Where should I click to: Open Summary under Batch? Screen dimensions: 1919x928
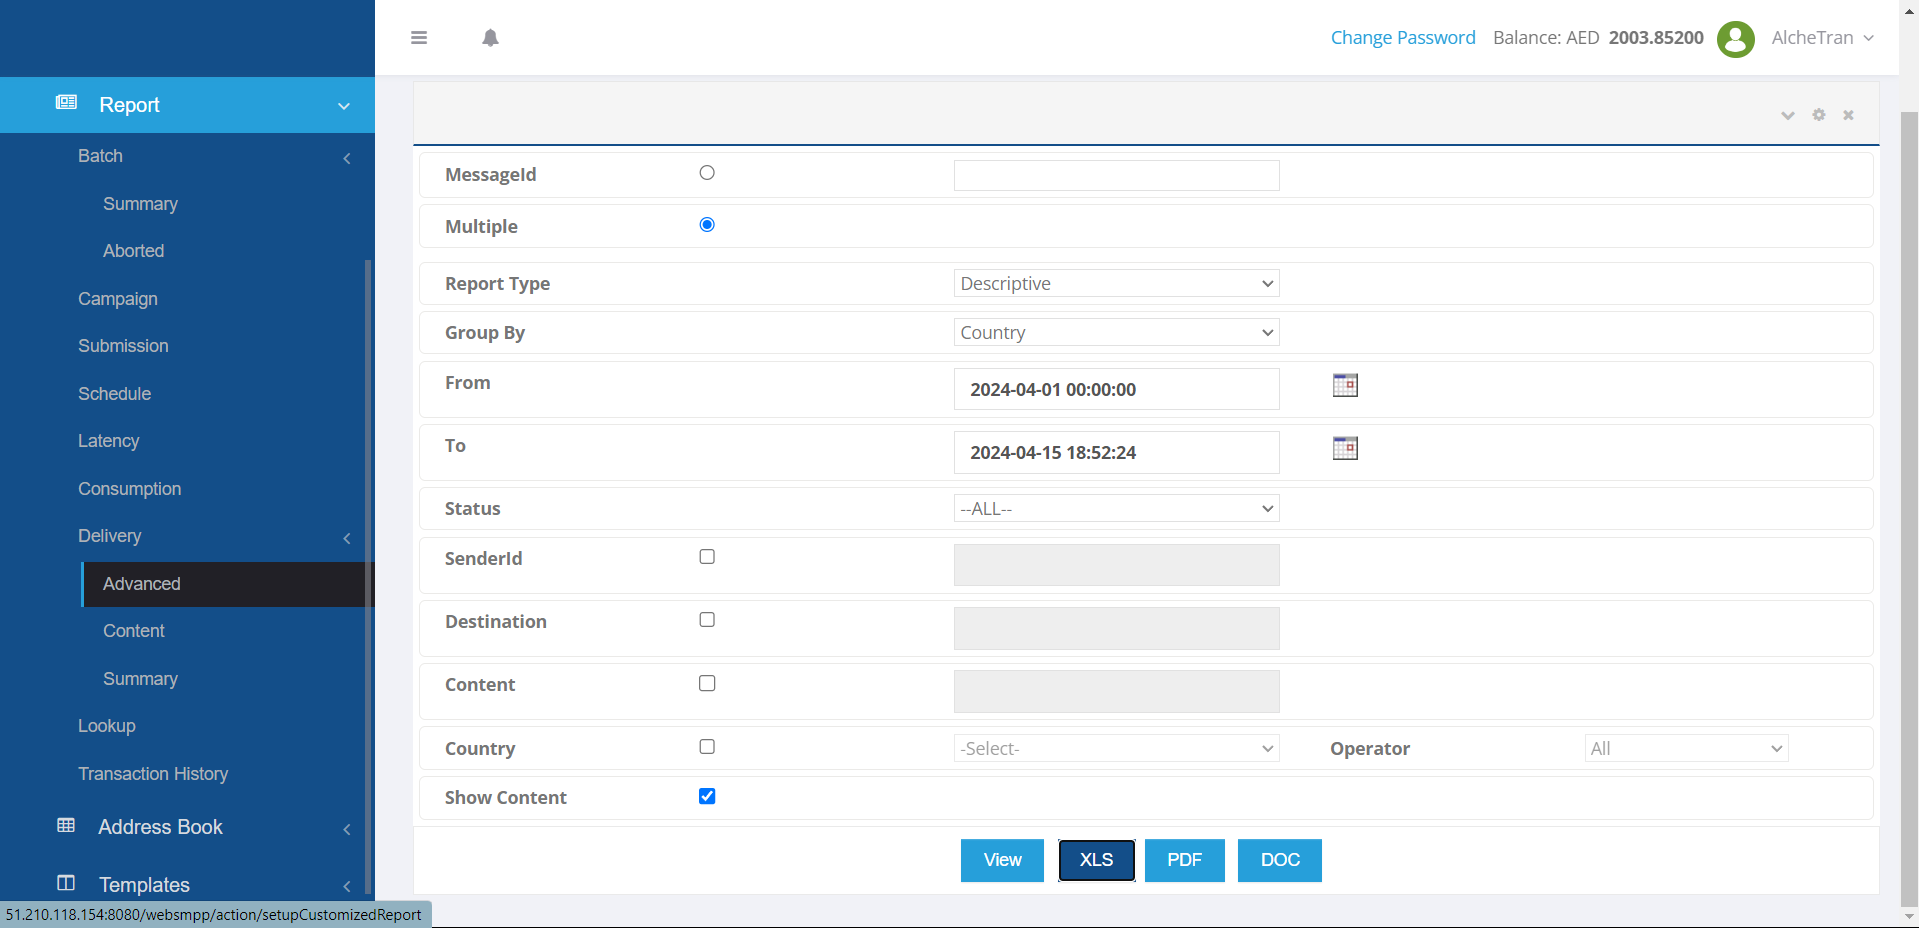[x=140, y=204]
